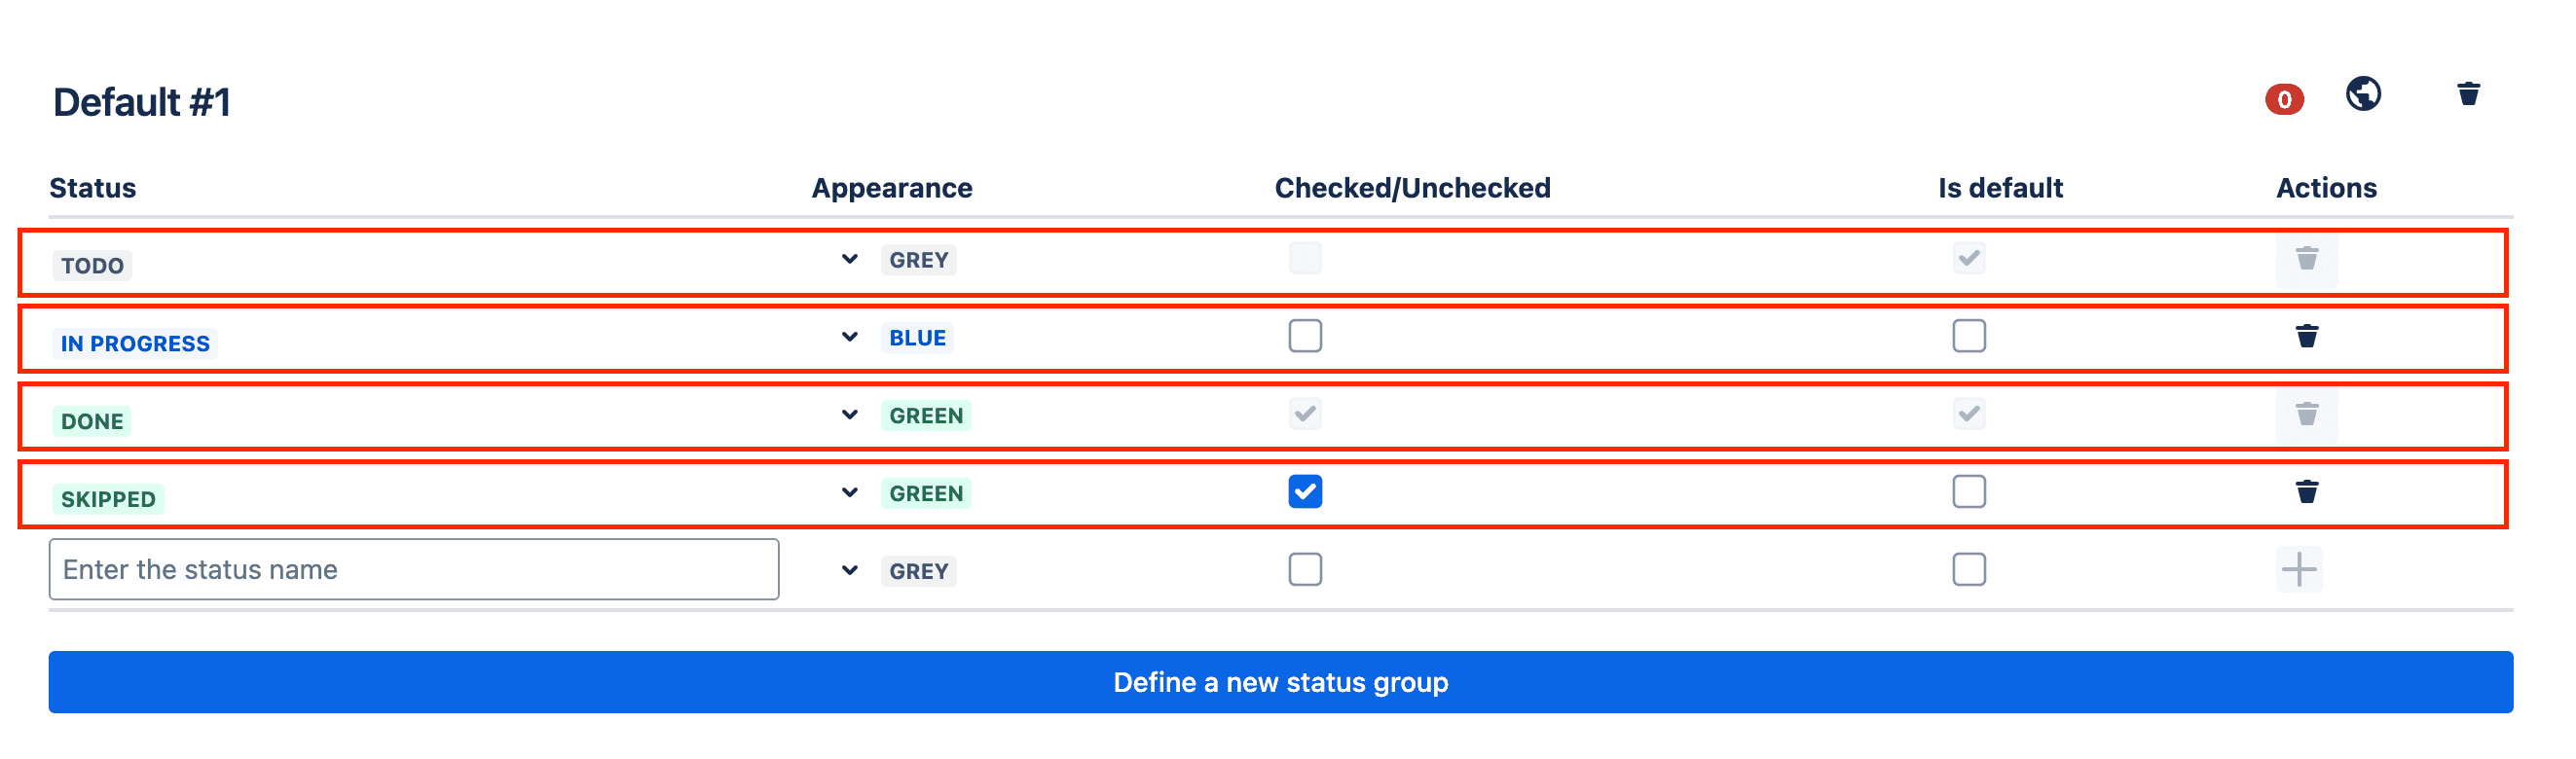Expand the appearance selector on the new status row

(849, 569)
